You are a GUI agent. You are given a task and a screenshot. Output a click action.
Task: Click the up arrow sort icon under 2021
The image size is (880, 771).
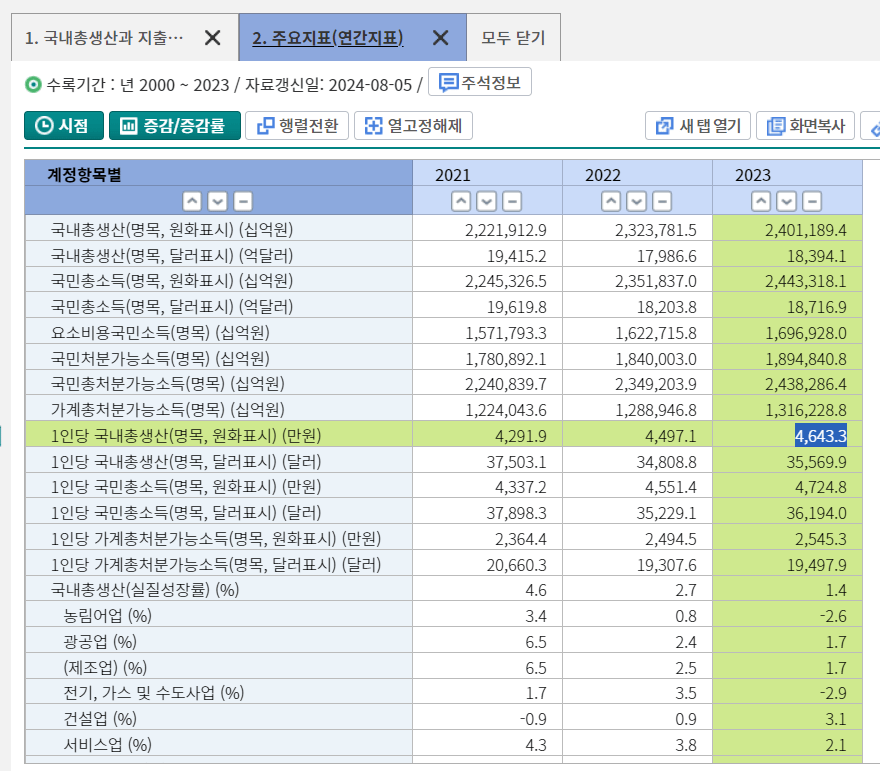(x=461, y=201)
